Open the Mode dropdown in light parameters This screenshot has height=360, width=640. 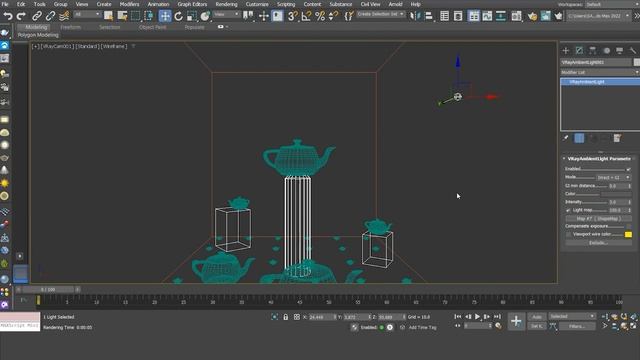[613, 178]
